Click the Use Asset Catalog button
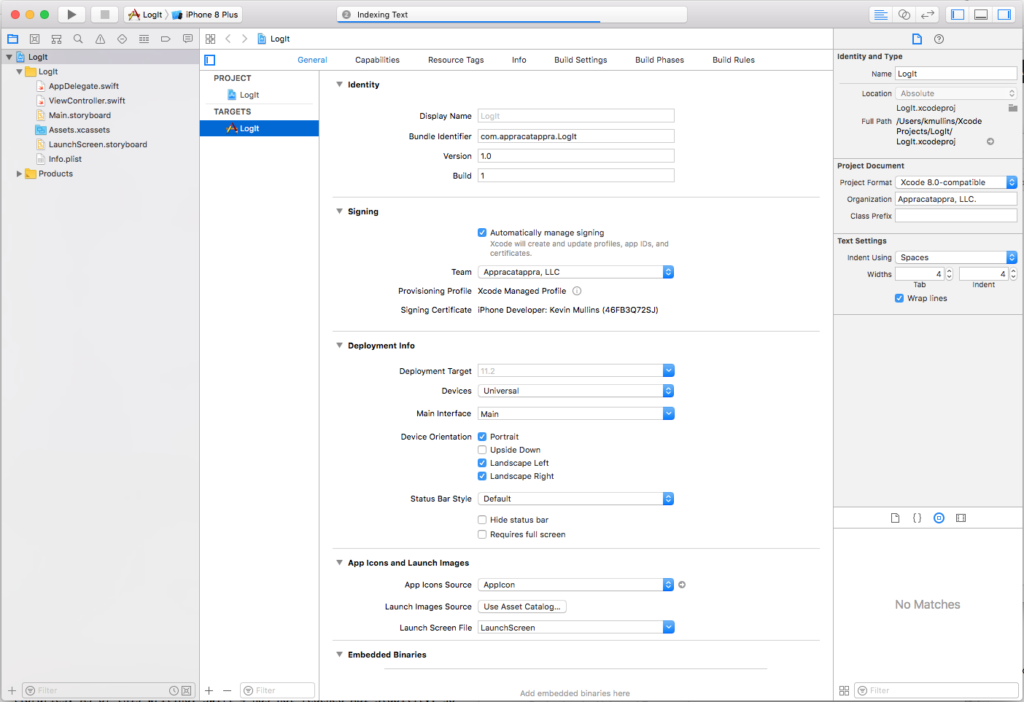The height and width of the screenshot is (702, 1024). 522,606
